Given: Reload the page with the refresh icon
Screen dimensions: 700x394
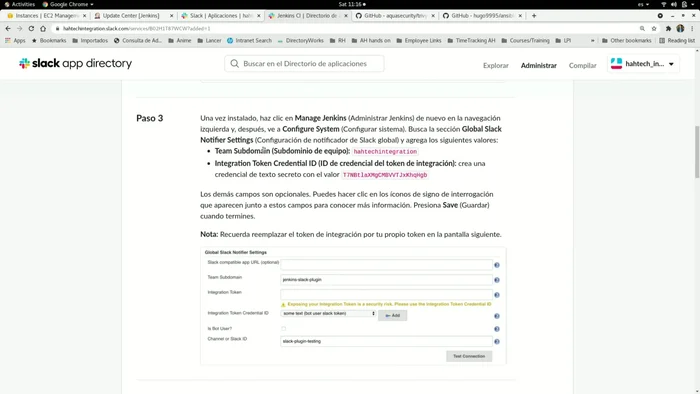Looking at the screenshot, I should pos(31,28).
